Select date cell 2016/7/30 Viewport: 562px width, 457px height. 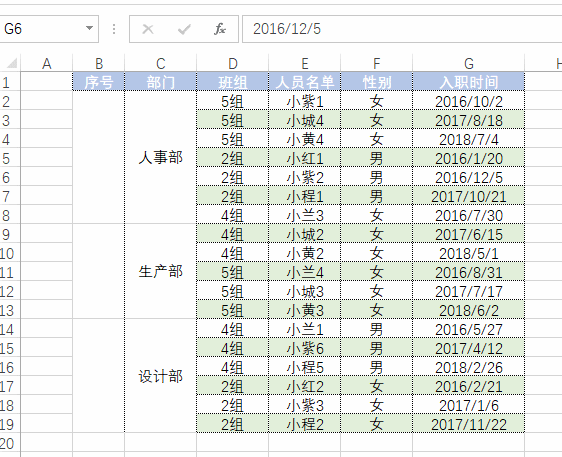click(x=469, y=215)
